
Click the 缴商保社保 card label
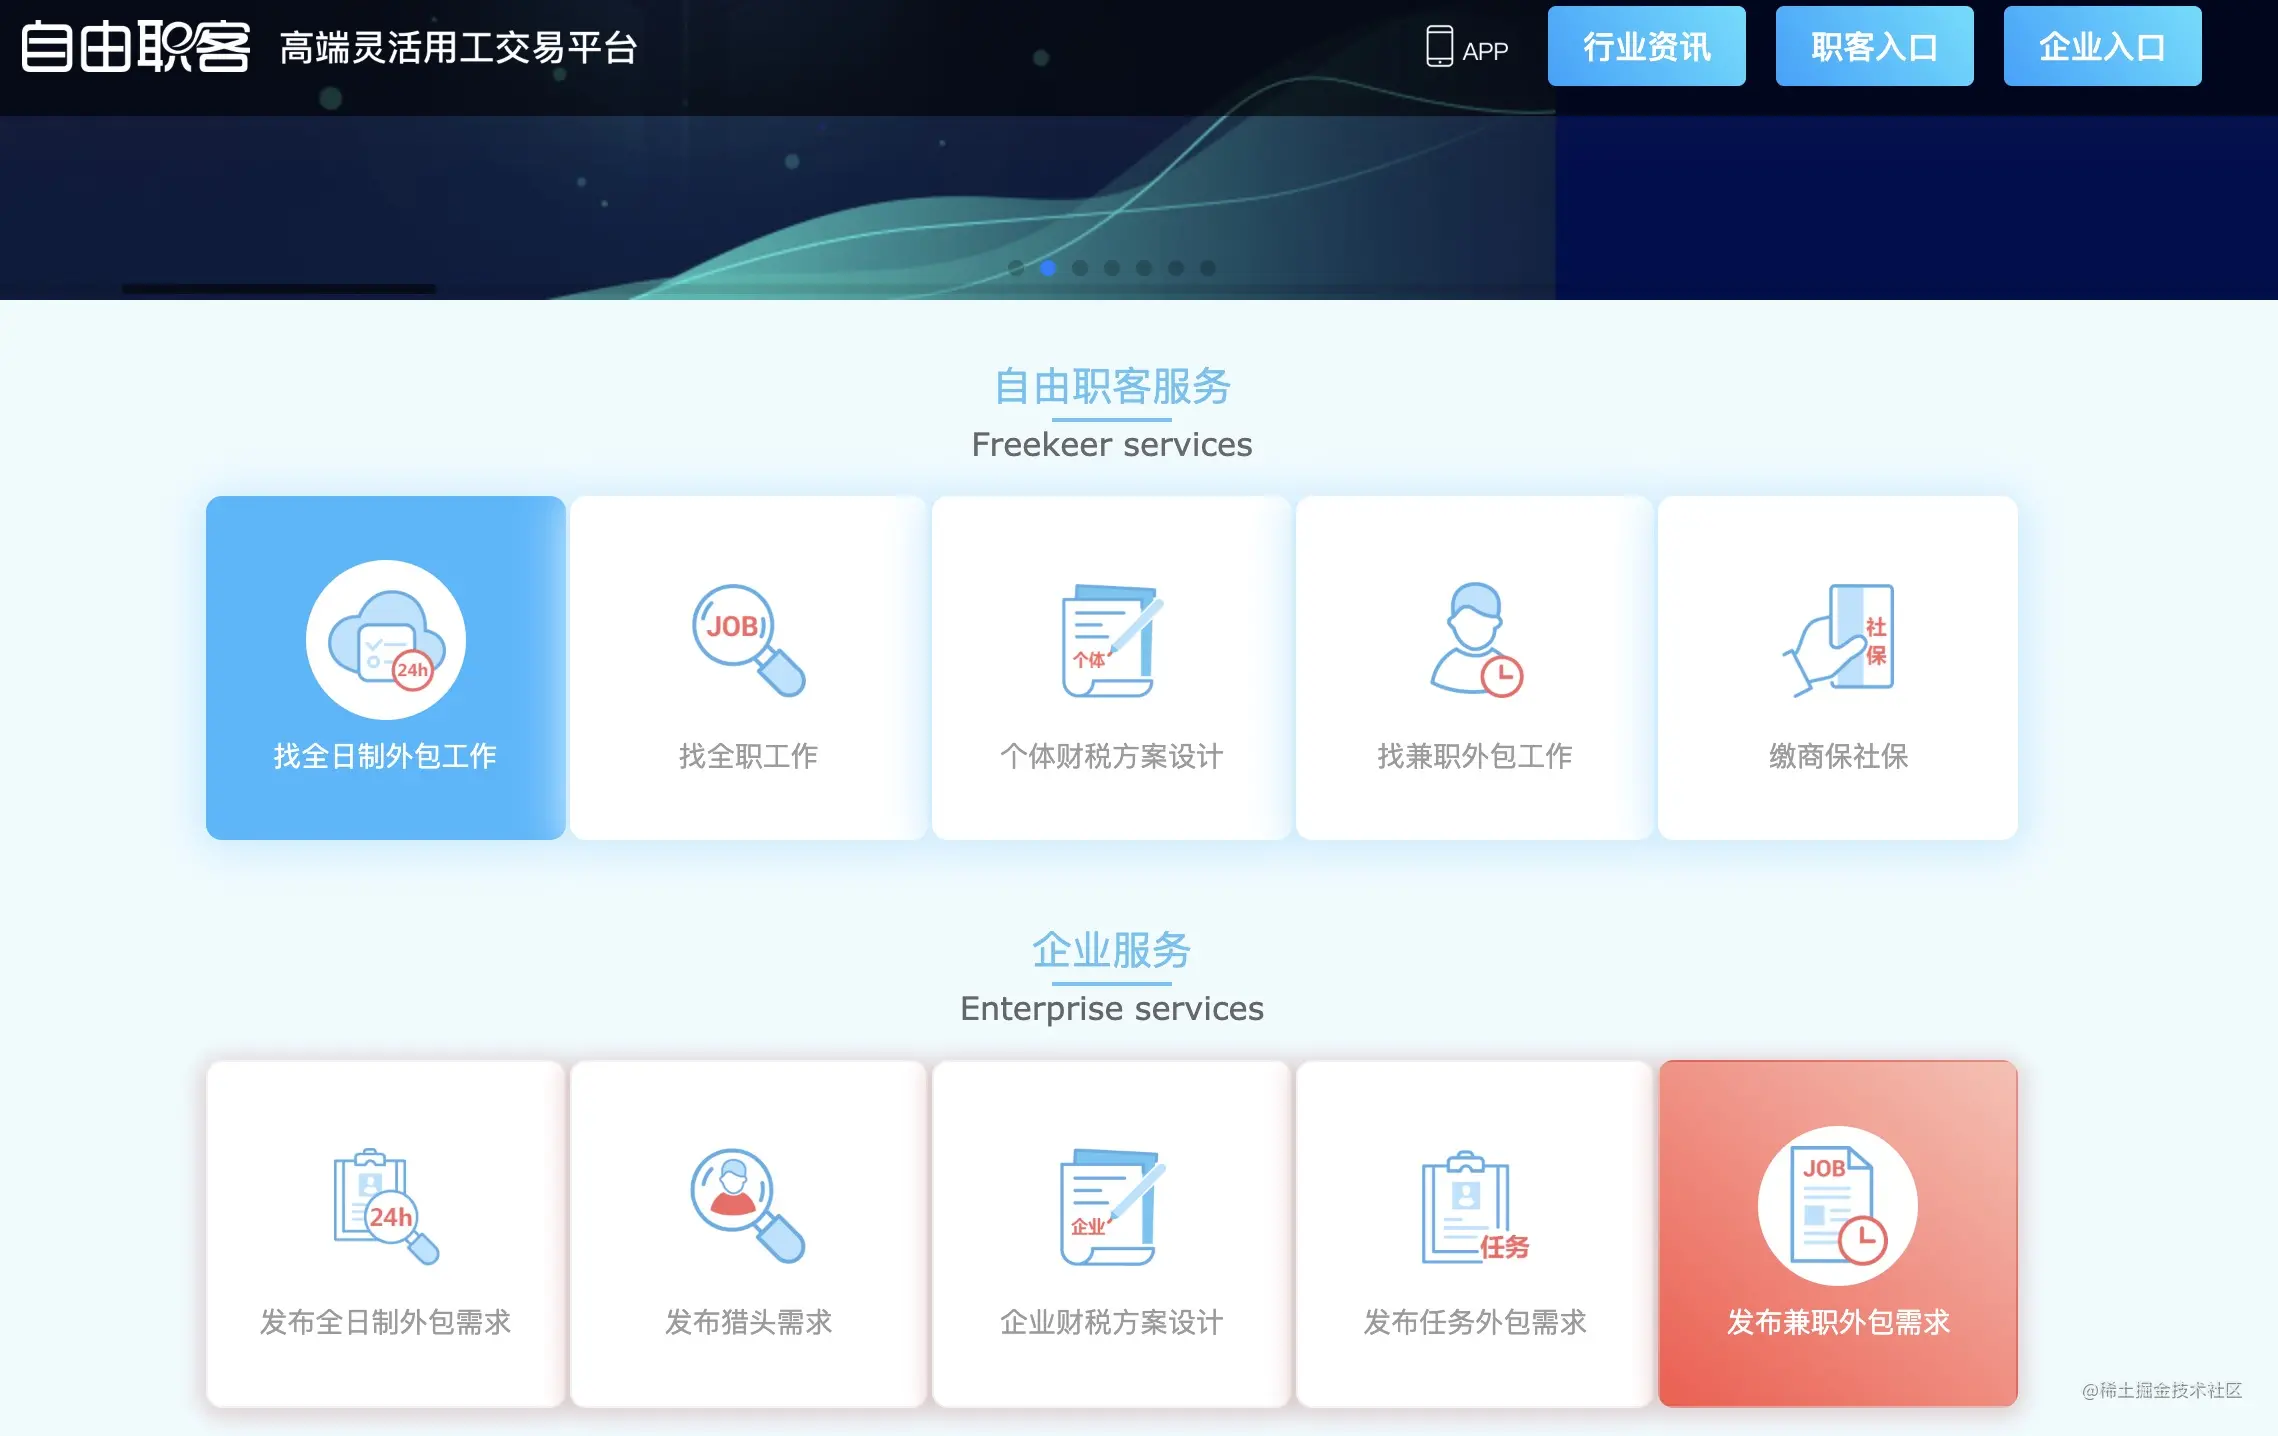(x=1838, y=756)
